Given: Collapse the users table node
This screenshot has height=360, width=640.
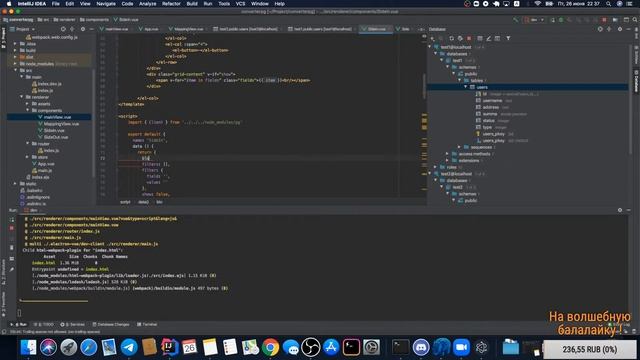Looking at the screenshot, I should [x=465, y=87].
